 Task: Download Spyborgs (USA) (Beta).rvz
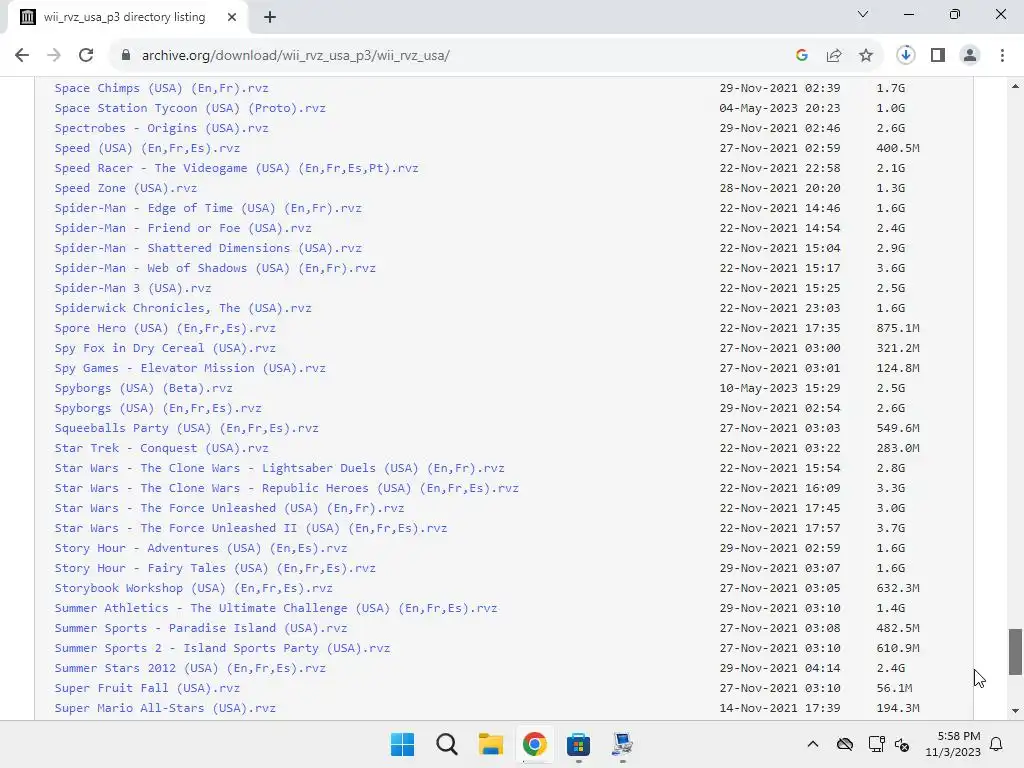(143, 388)
